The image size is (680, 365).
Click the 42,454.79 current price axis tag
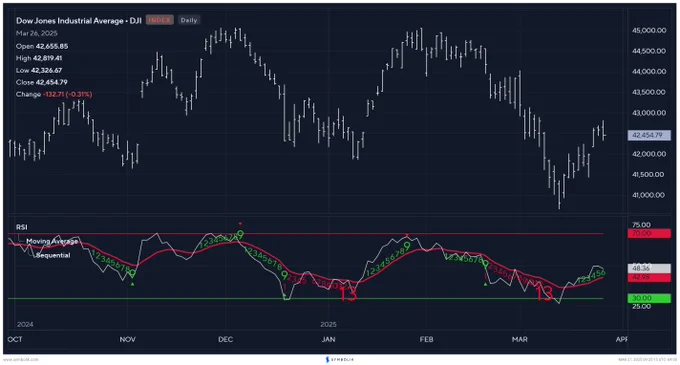(x=649, y=135)
